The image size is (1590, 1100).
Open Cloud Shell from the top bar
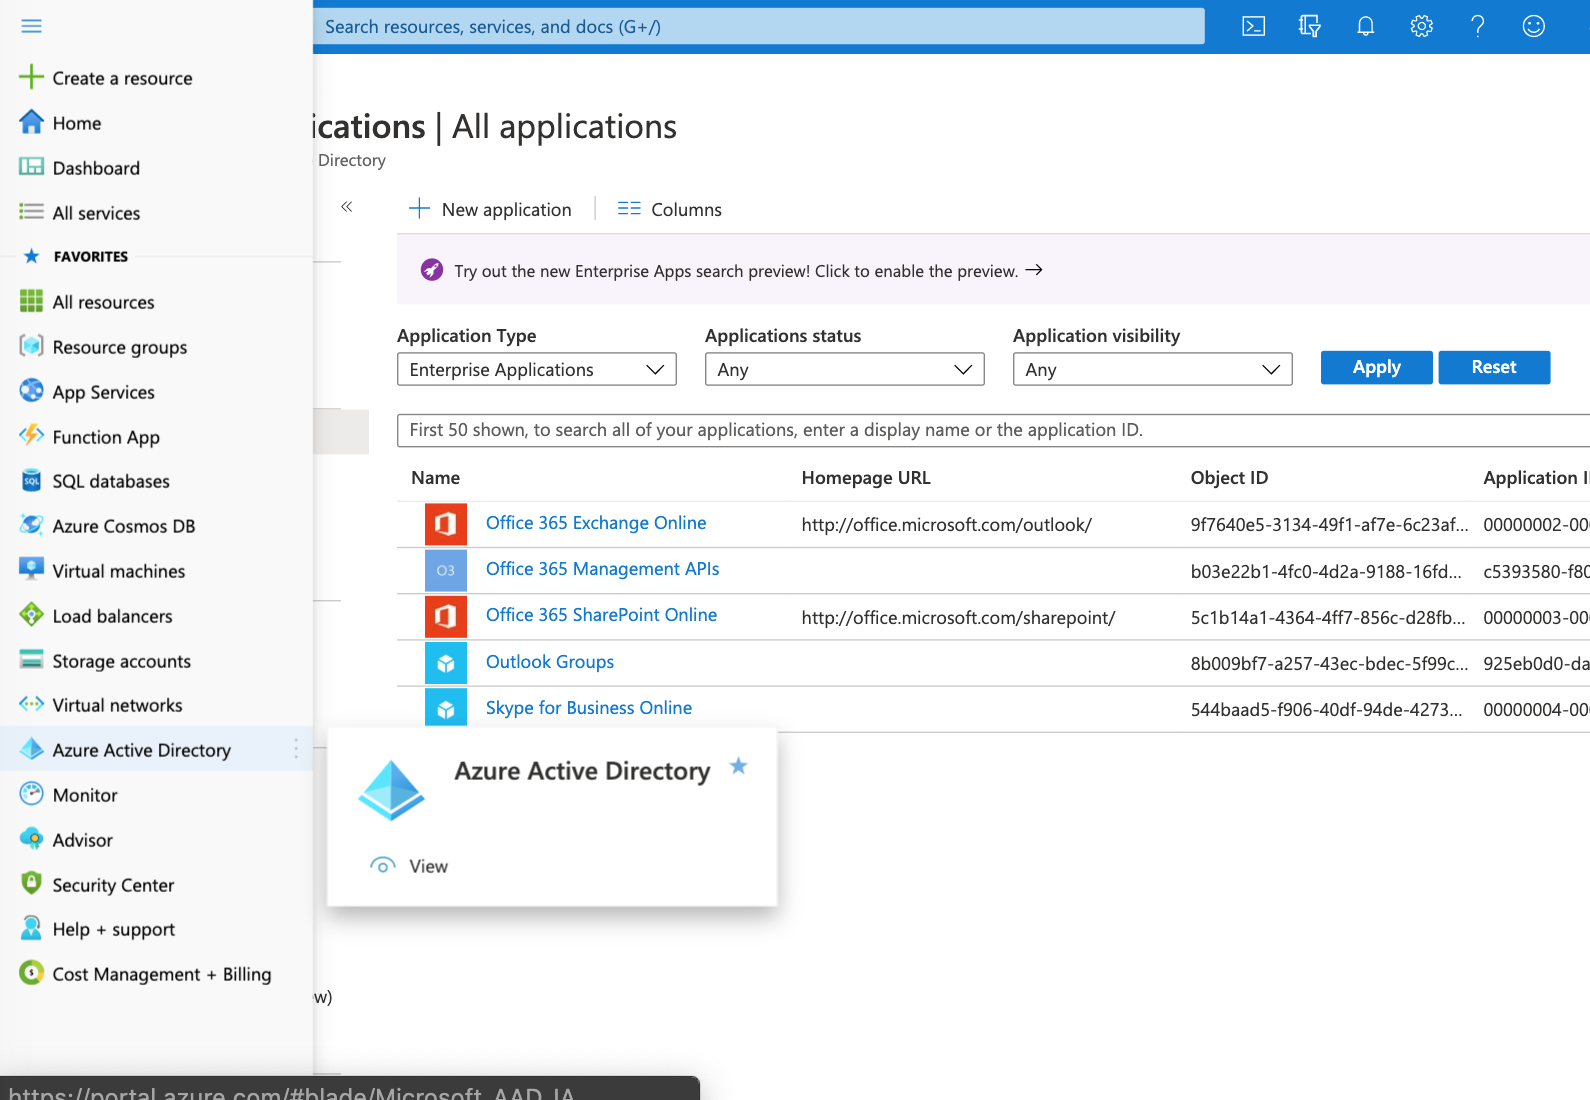point(1253,27)
